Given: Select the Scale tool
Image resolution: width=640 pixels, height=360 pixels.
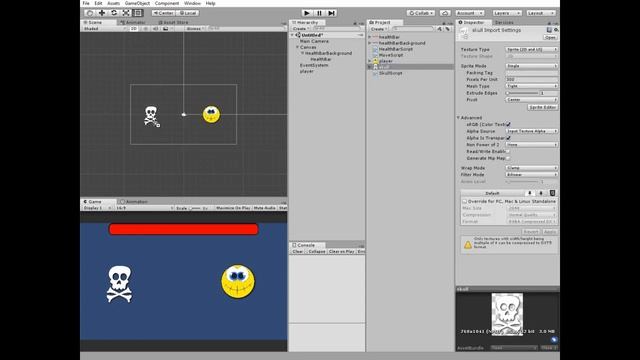Looking at the screenshot, I should pos(126,13).
